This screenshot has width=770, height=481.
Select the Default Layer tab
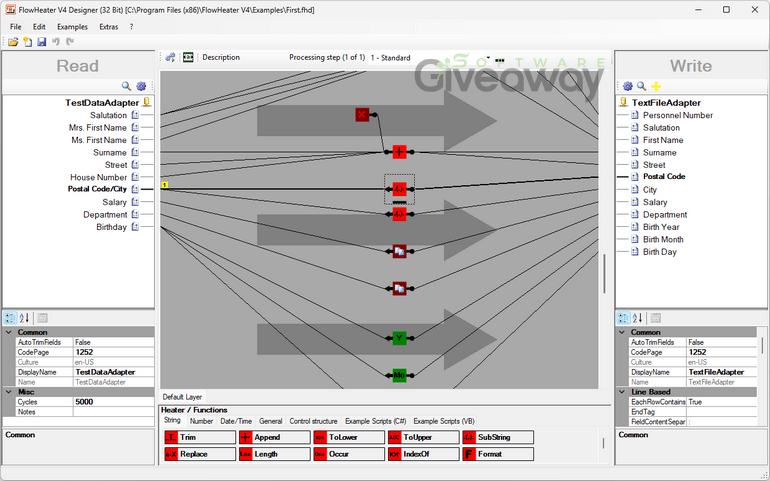pyautogui.click(x=182, y=396)
